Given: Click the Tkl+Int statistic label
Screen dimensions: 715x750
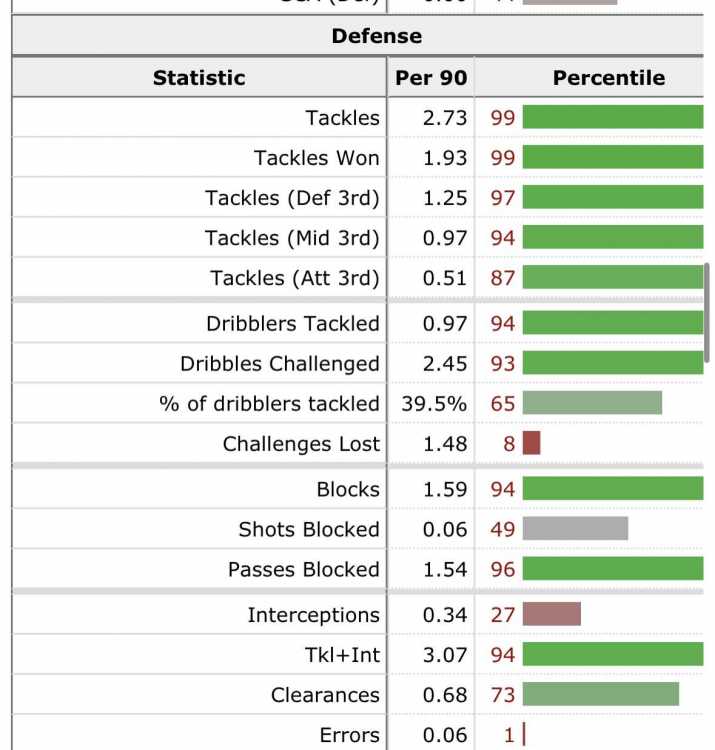Looking at the screenshot, I should pos(342,654).
